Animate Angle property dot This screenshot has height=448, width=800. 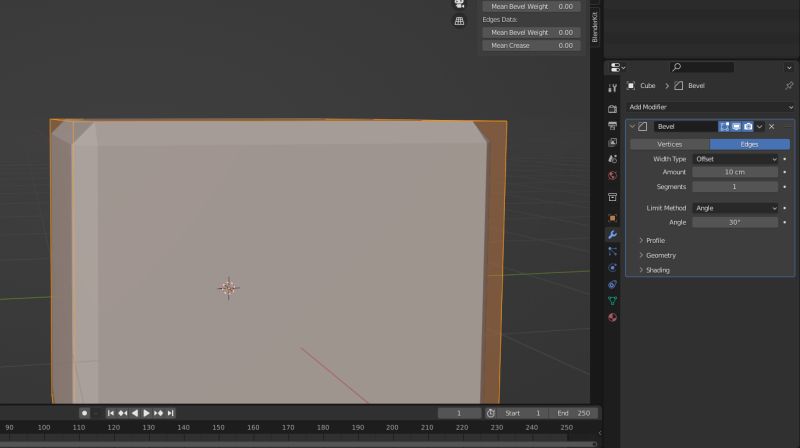(x=785, y=222)
